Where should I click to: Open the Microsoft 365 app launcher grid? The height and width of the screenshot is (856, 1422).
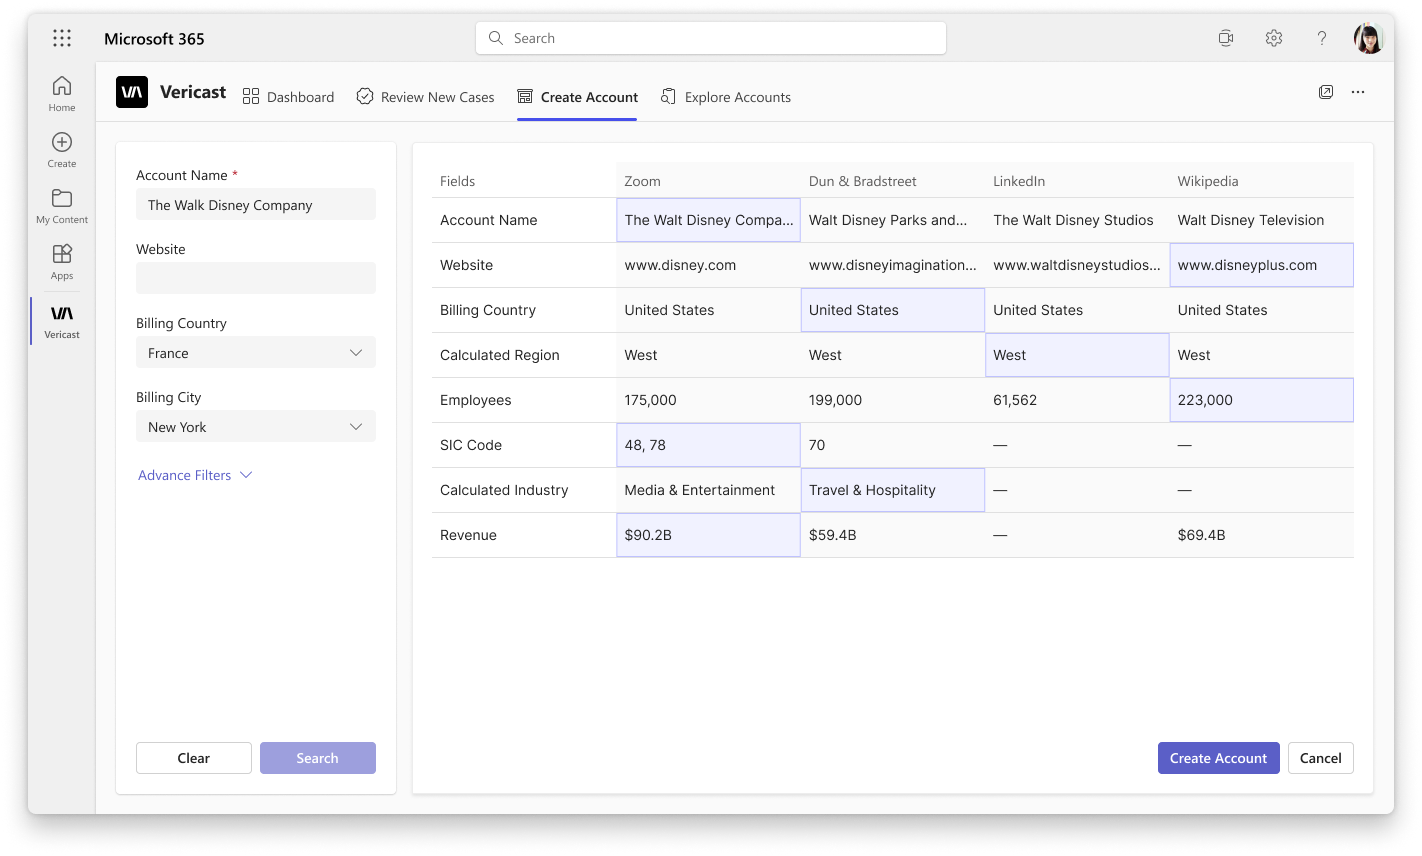(62, 38)
